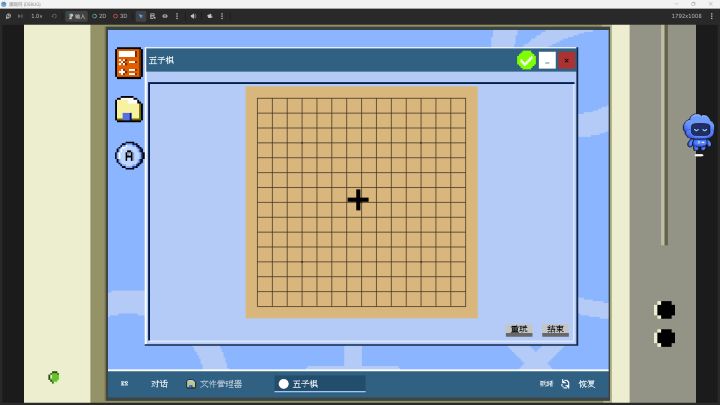Open the far-right toolbar overflow dots
This screenshot has width=720, height=405.
coord(712,16)
